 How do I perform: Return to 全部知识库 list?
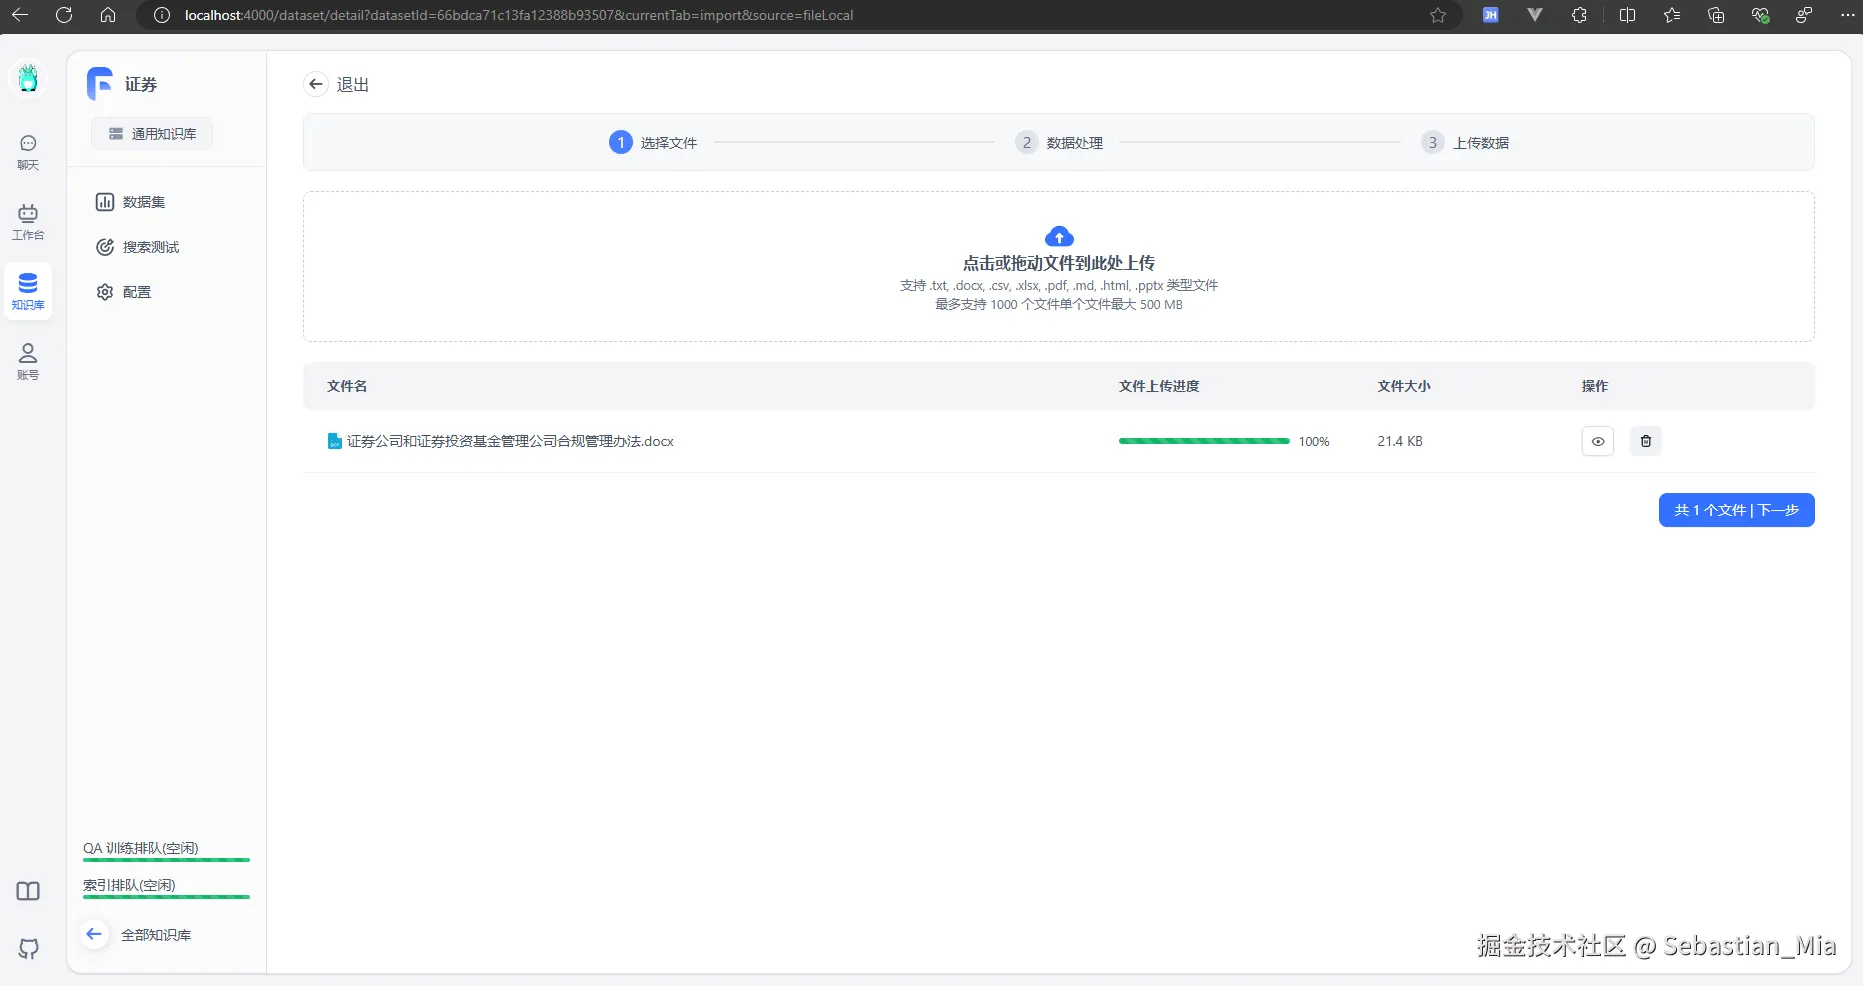coord(136,935)
